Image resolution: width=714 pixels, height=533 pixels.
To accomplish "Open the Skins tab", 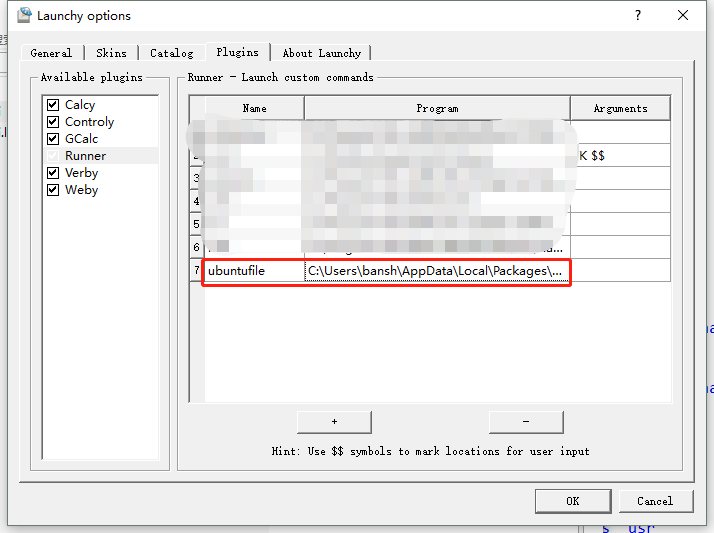I will [112, 53].
